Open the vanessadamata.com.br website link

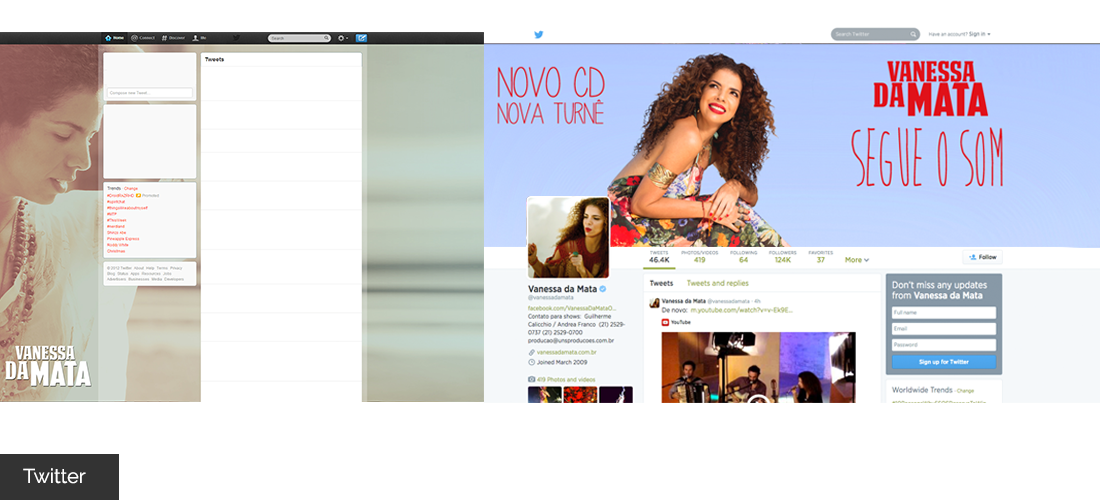coord(567,352)
